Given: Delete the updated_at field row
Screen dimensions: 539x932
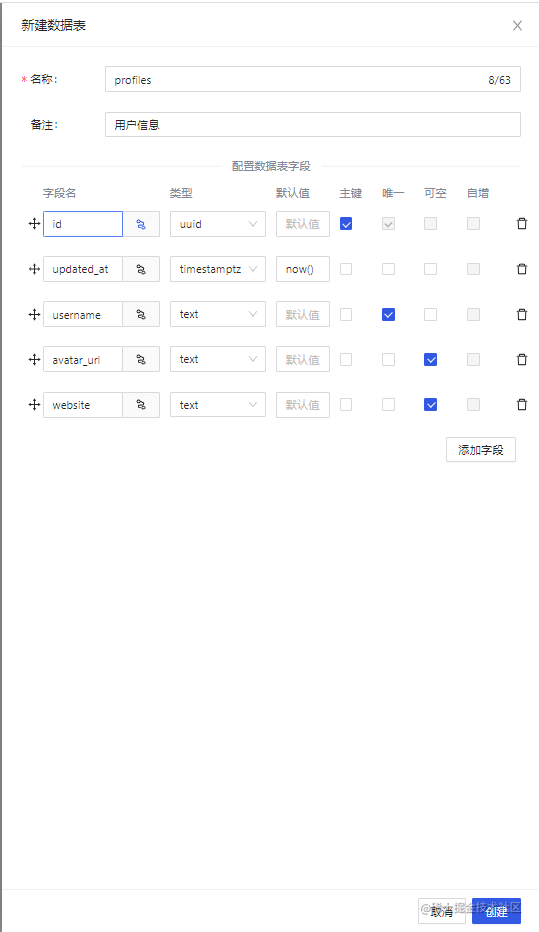Looking at the screenshot, I should [x=522, y=269].
